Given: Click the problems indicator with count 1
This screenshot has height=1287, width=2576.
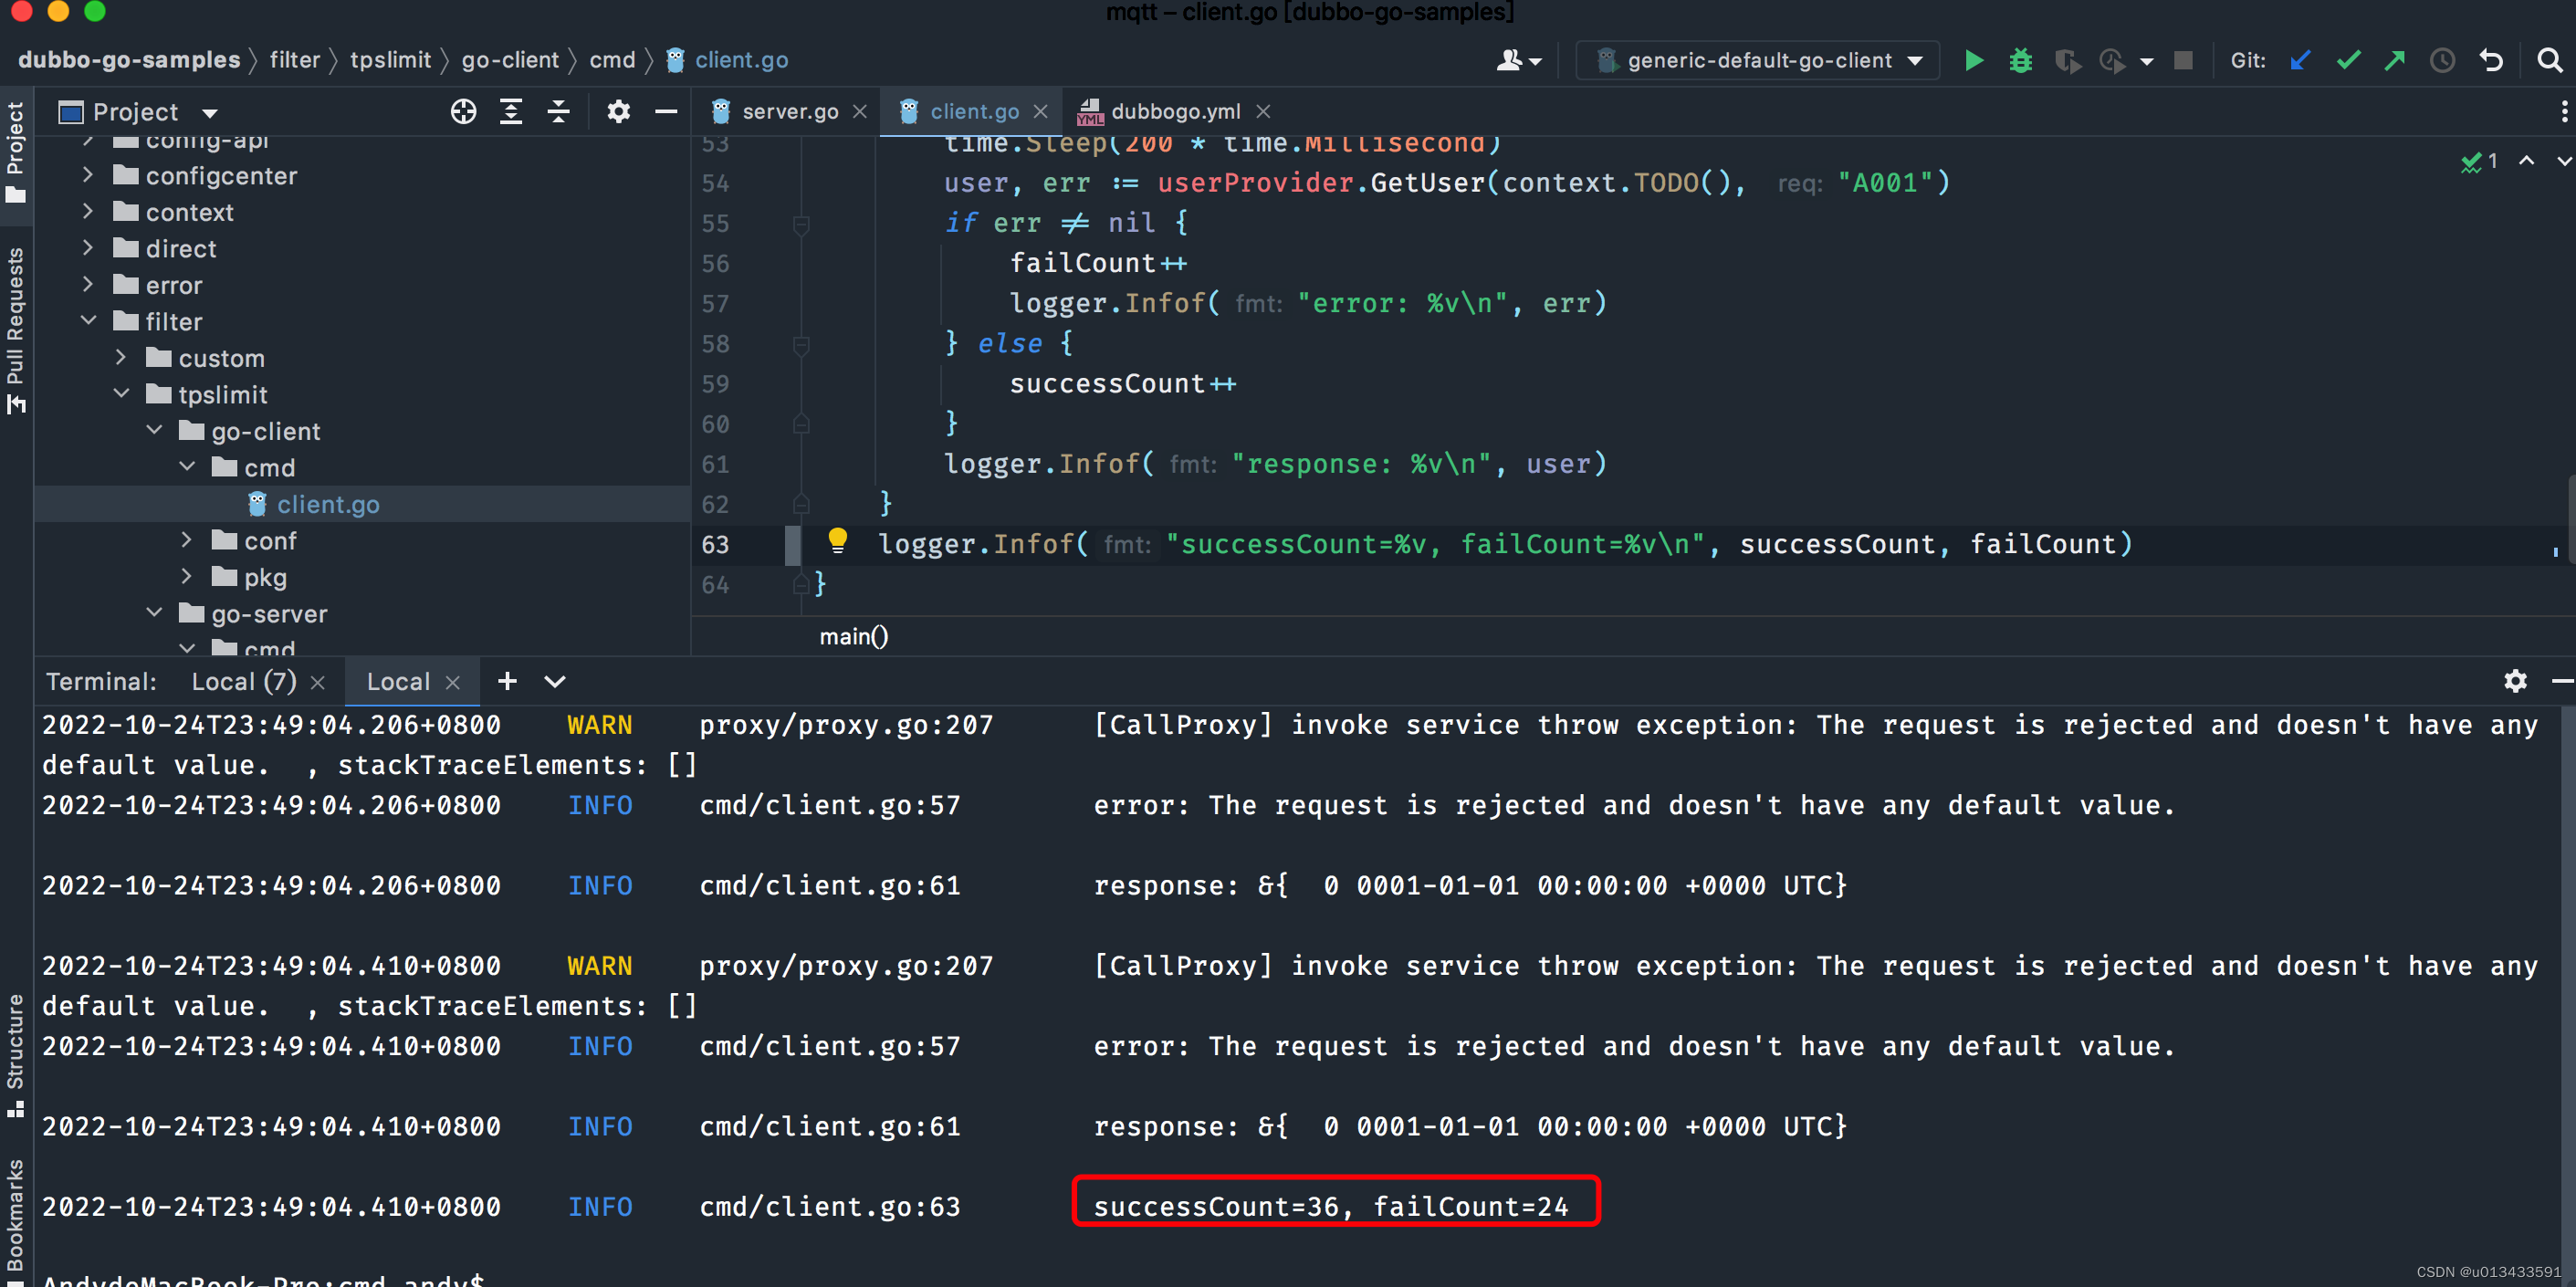Looking at the screenshot, I should (x=2480, y=160).
